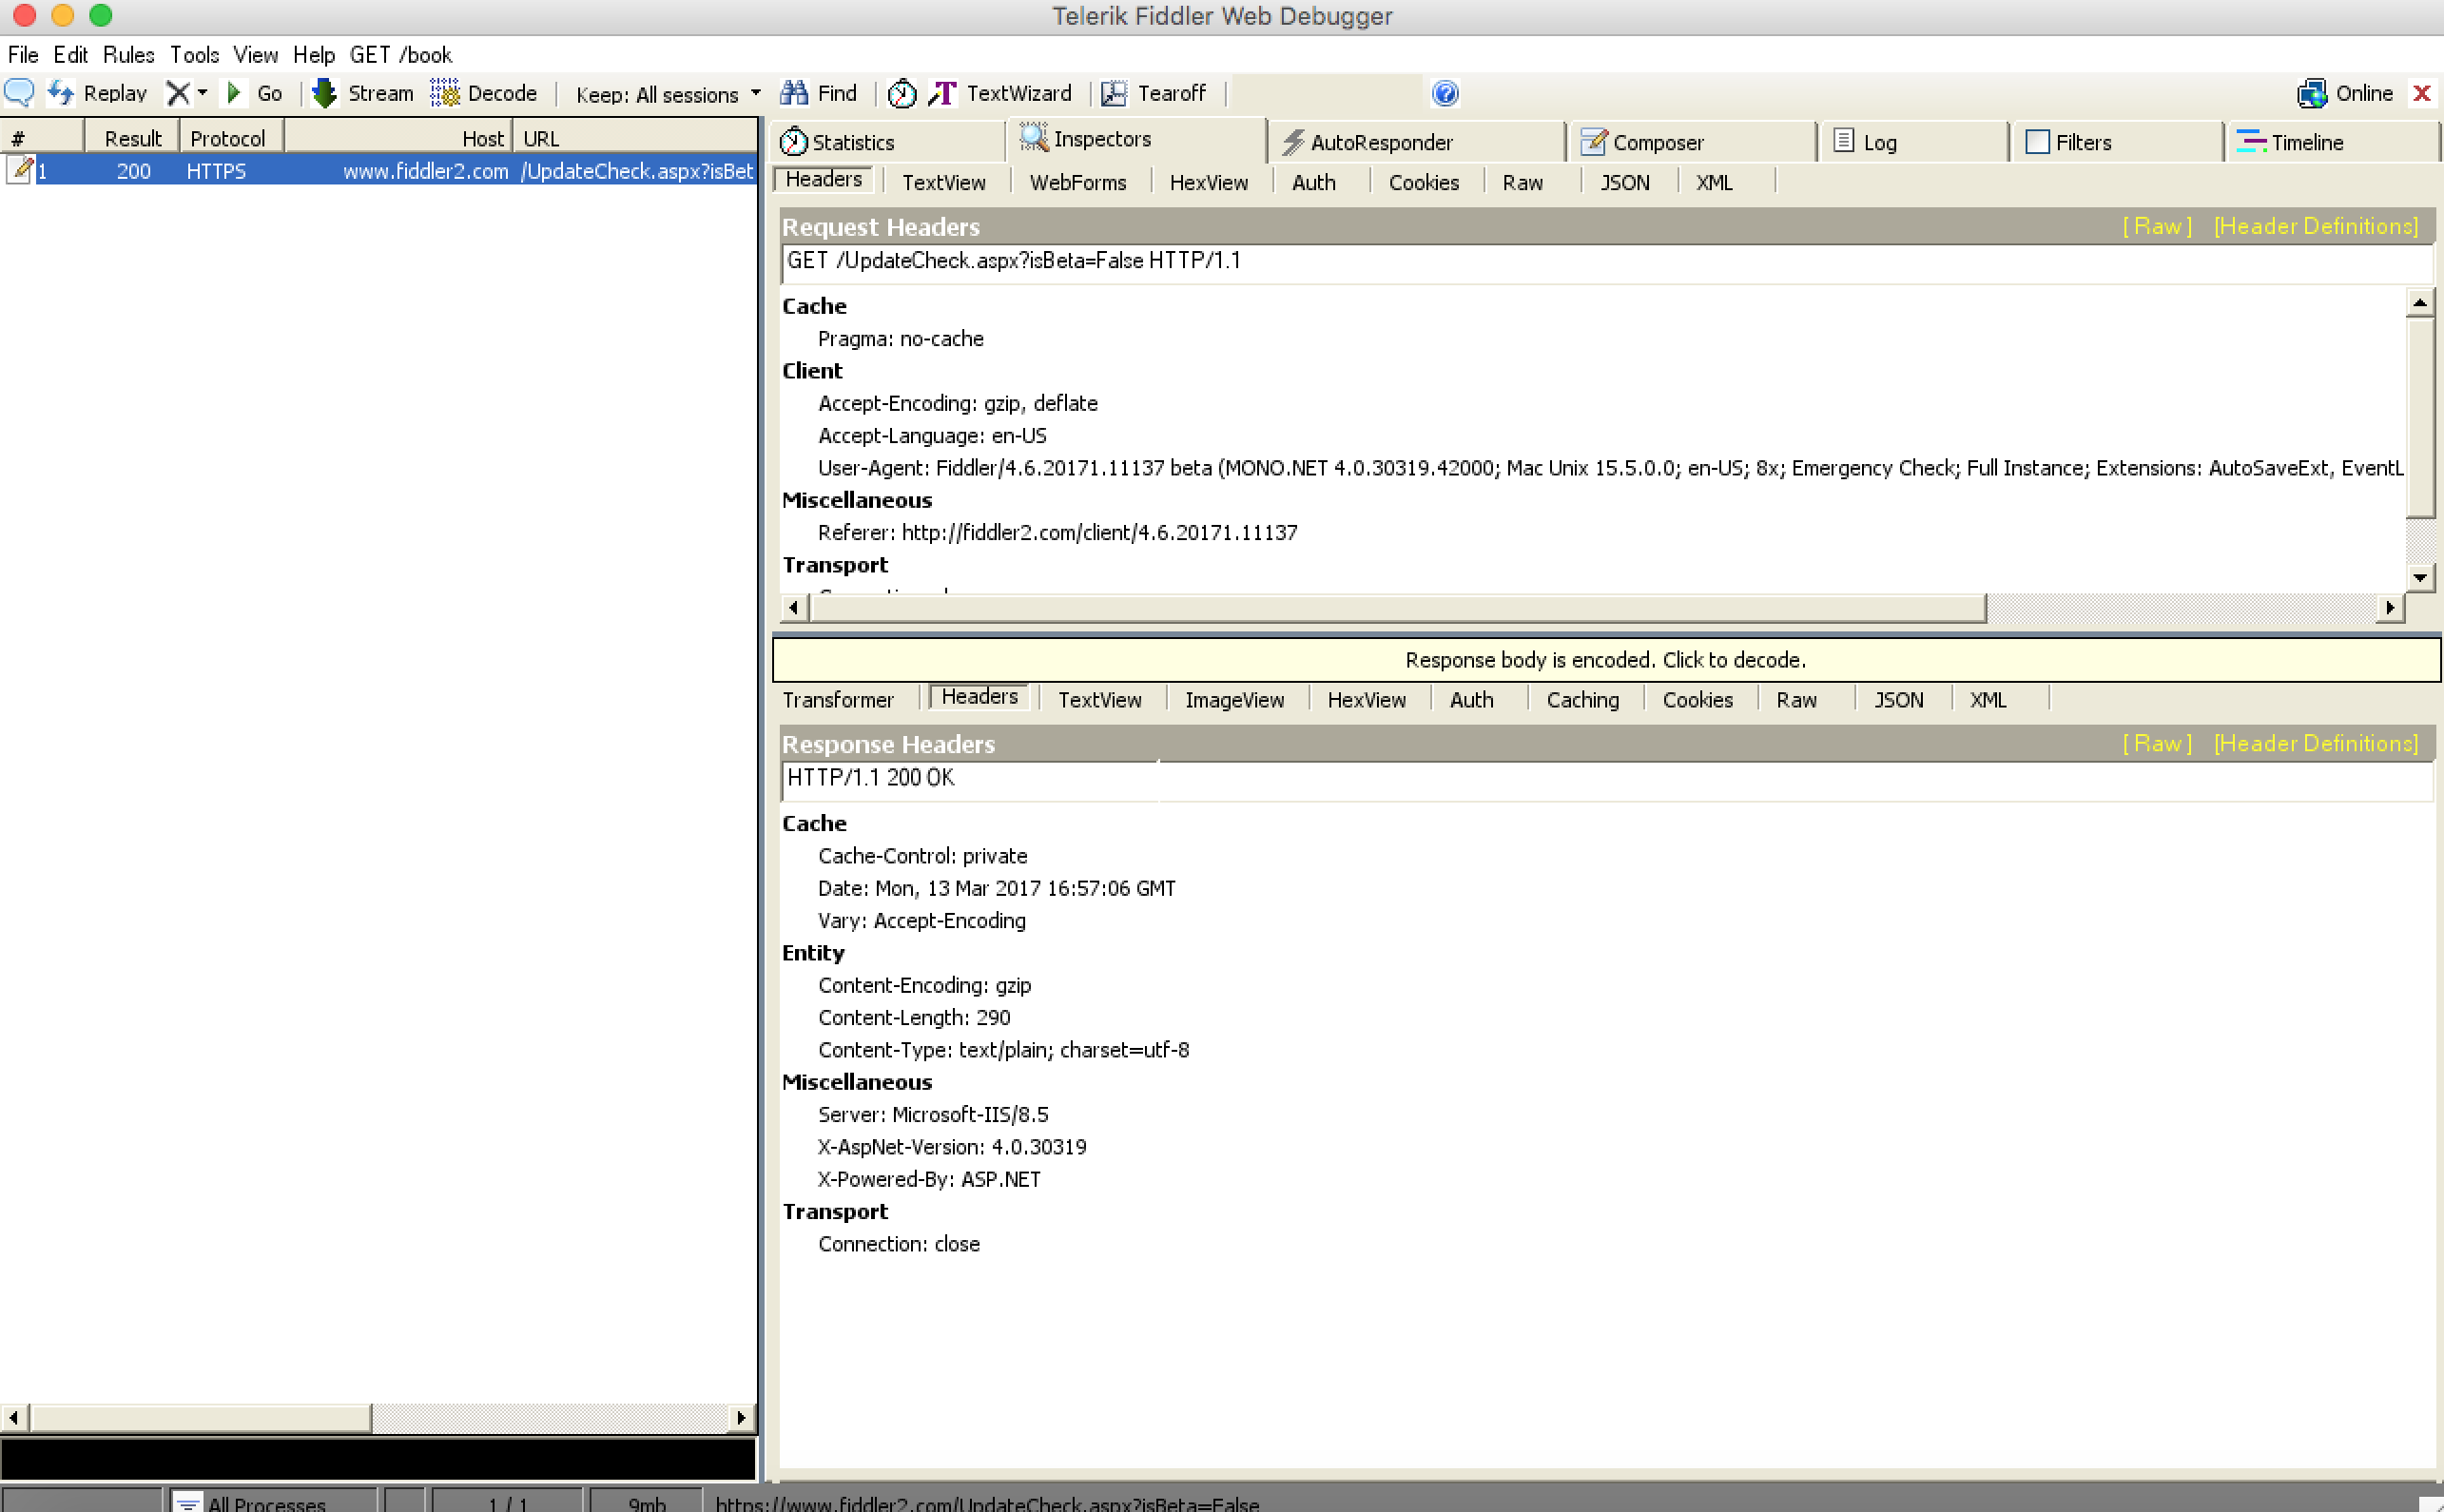Click the Raw link in Request Headers
2444x1512 pixels.
click(x=2157, y=226)
